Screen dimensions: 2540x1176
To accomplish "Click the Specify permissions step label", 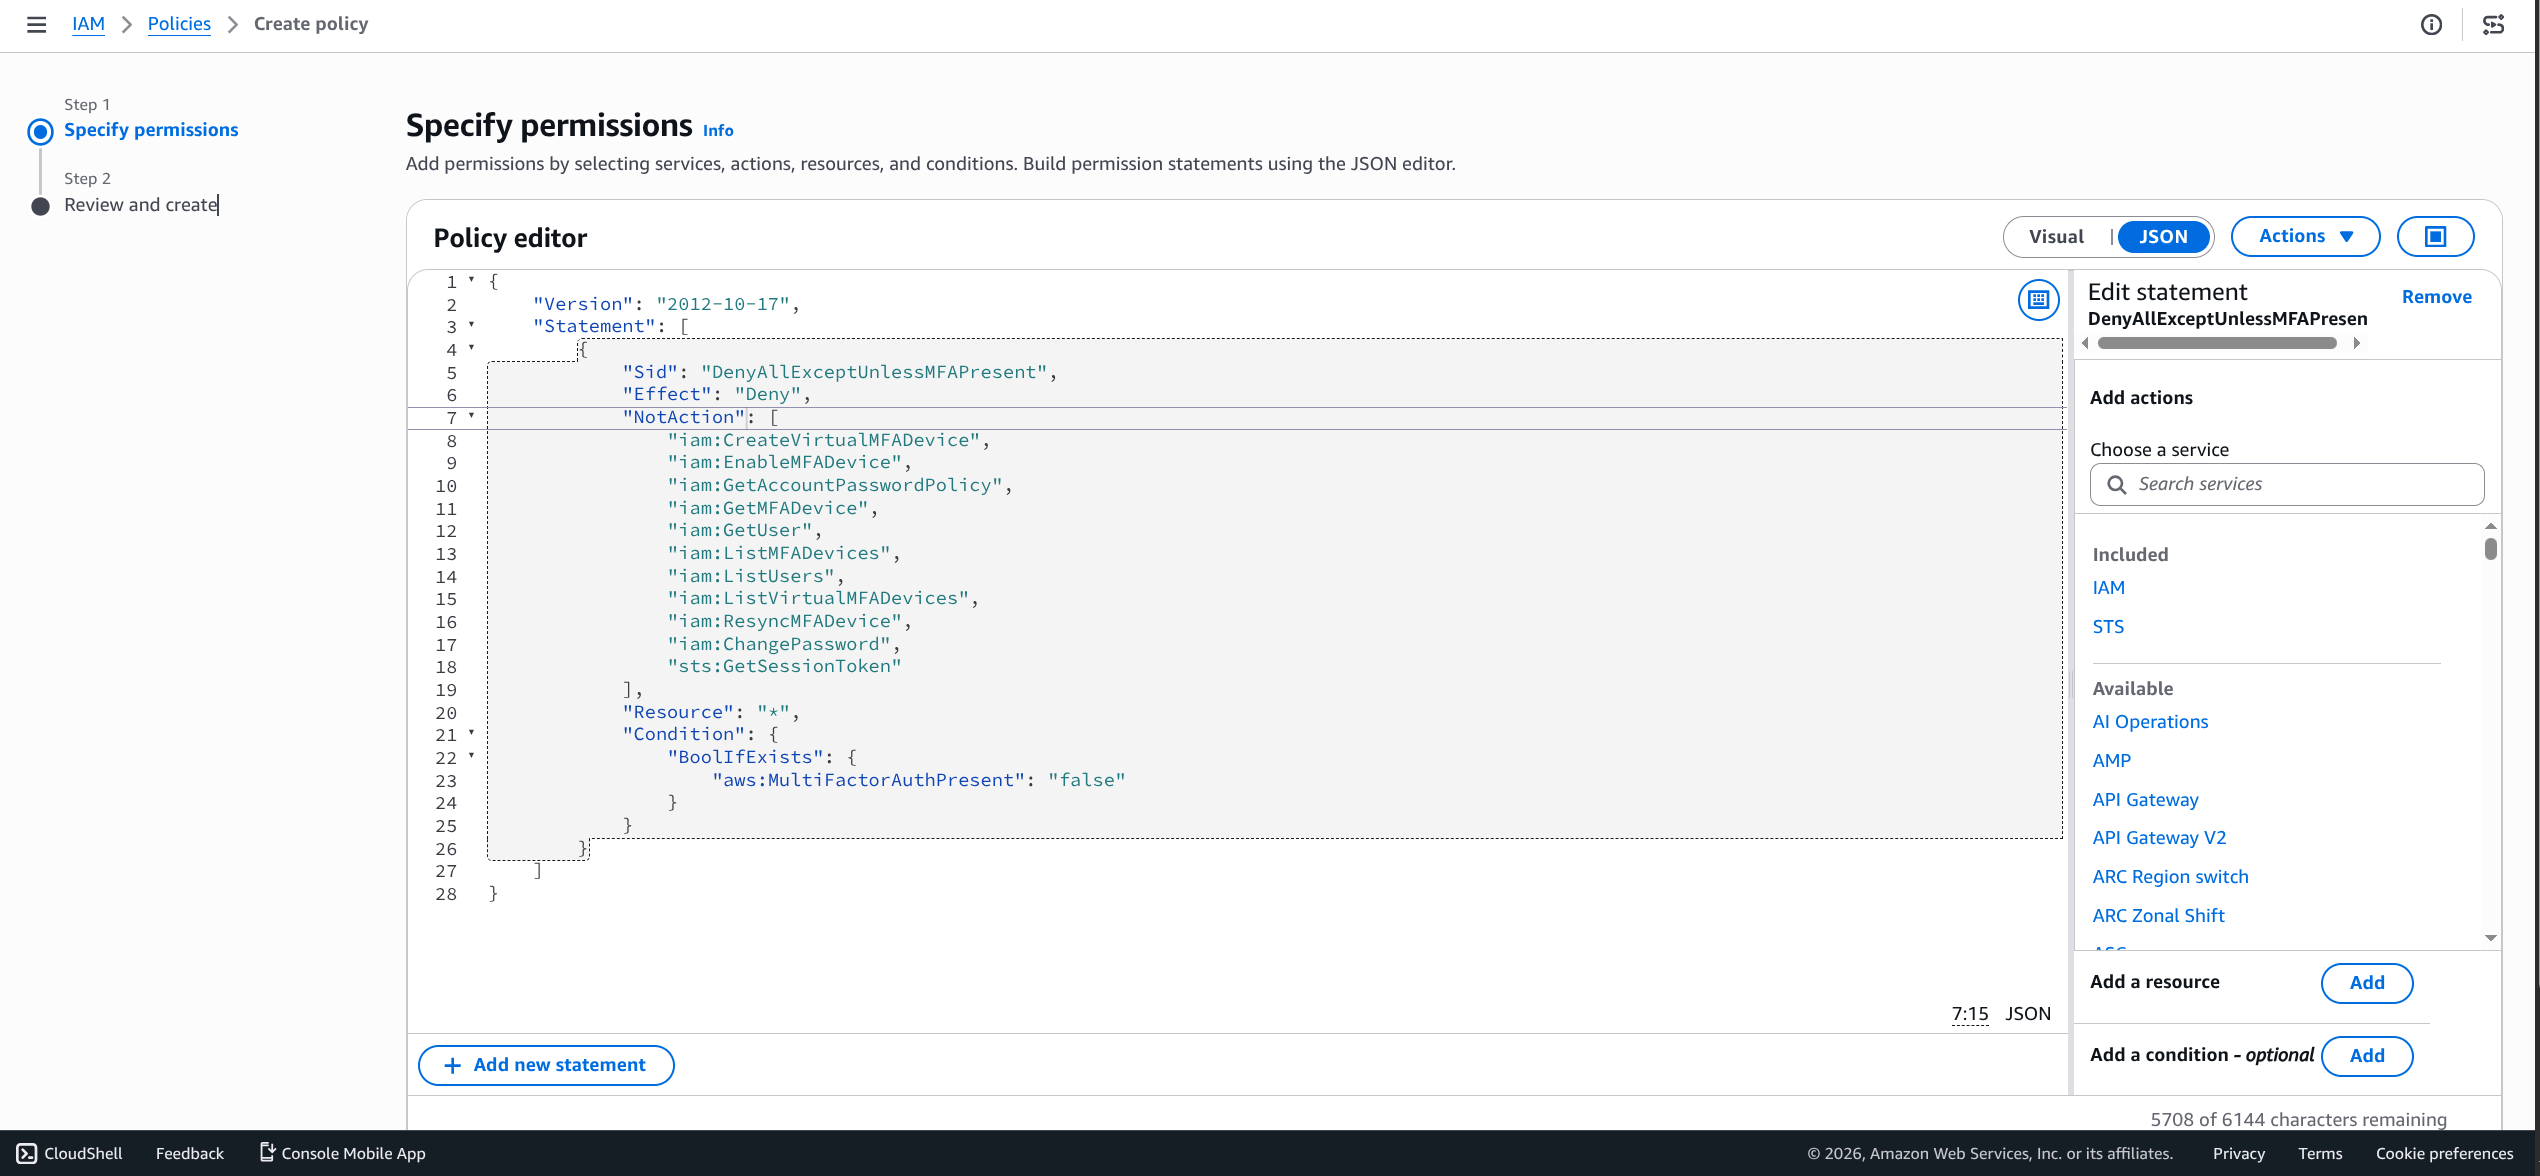I will pos(151,130).
